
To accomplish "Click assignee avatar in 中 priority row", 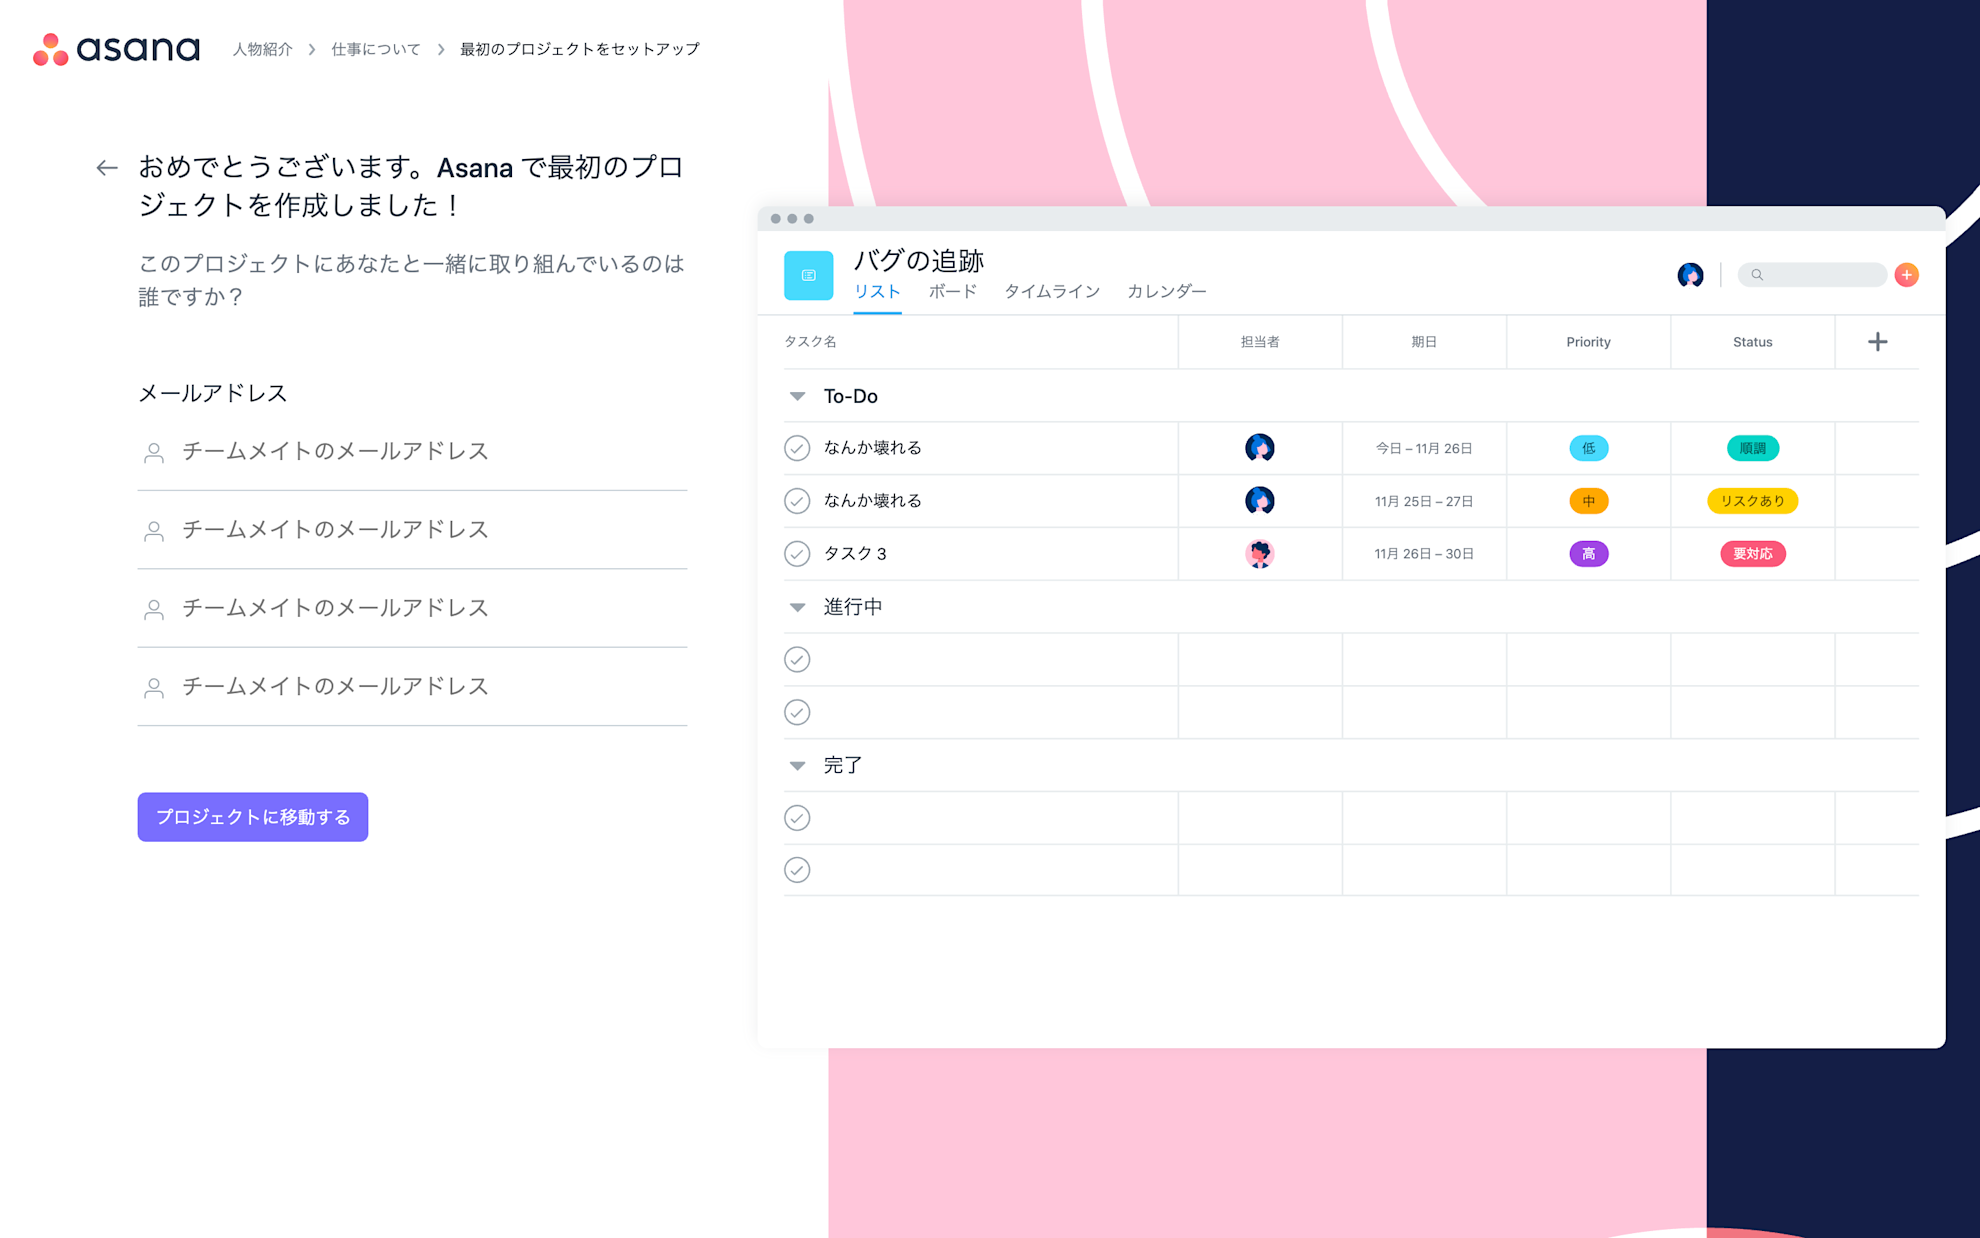I will [1260, 500].
